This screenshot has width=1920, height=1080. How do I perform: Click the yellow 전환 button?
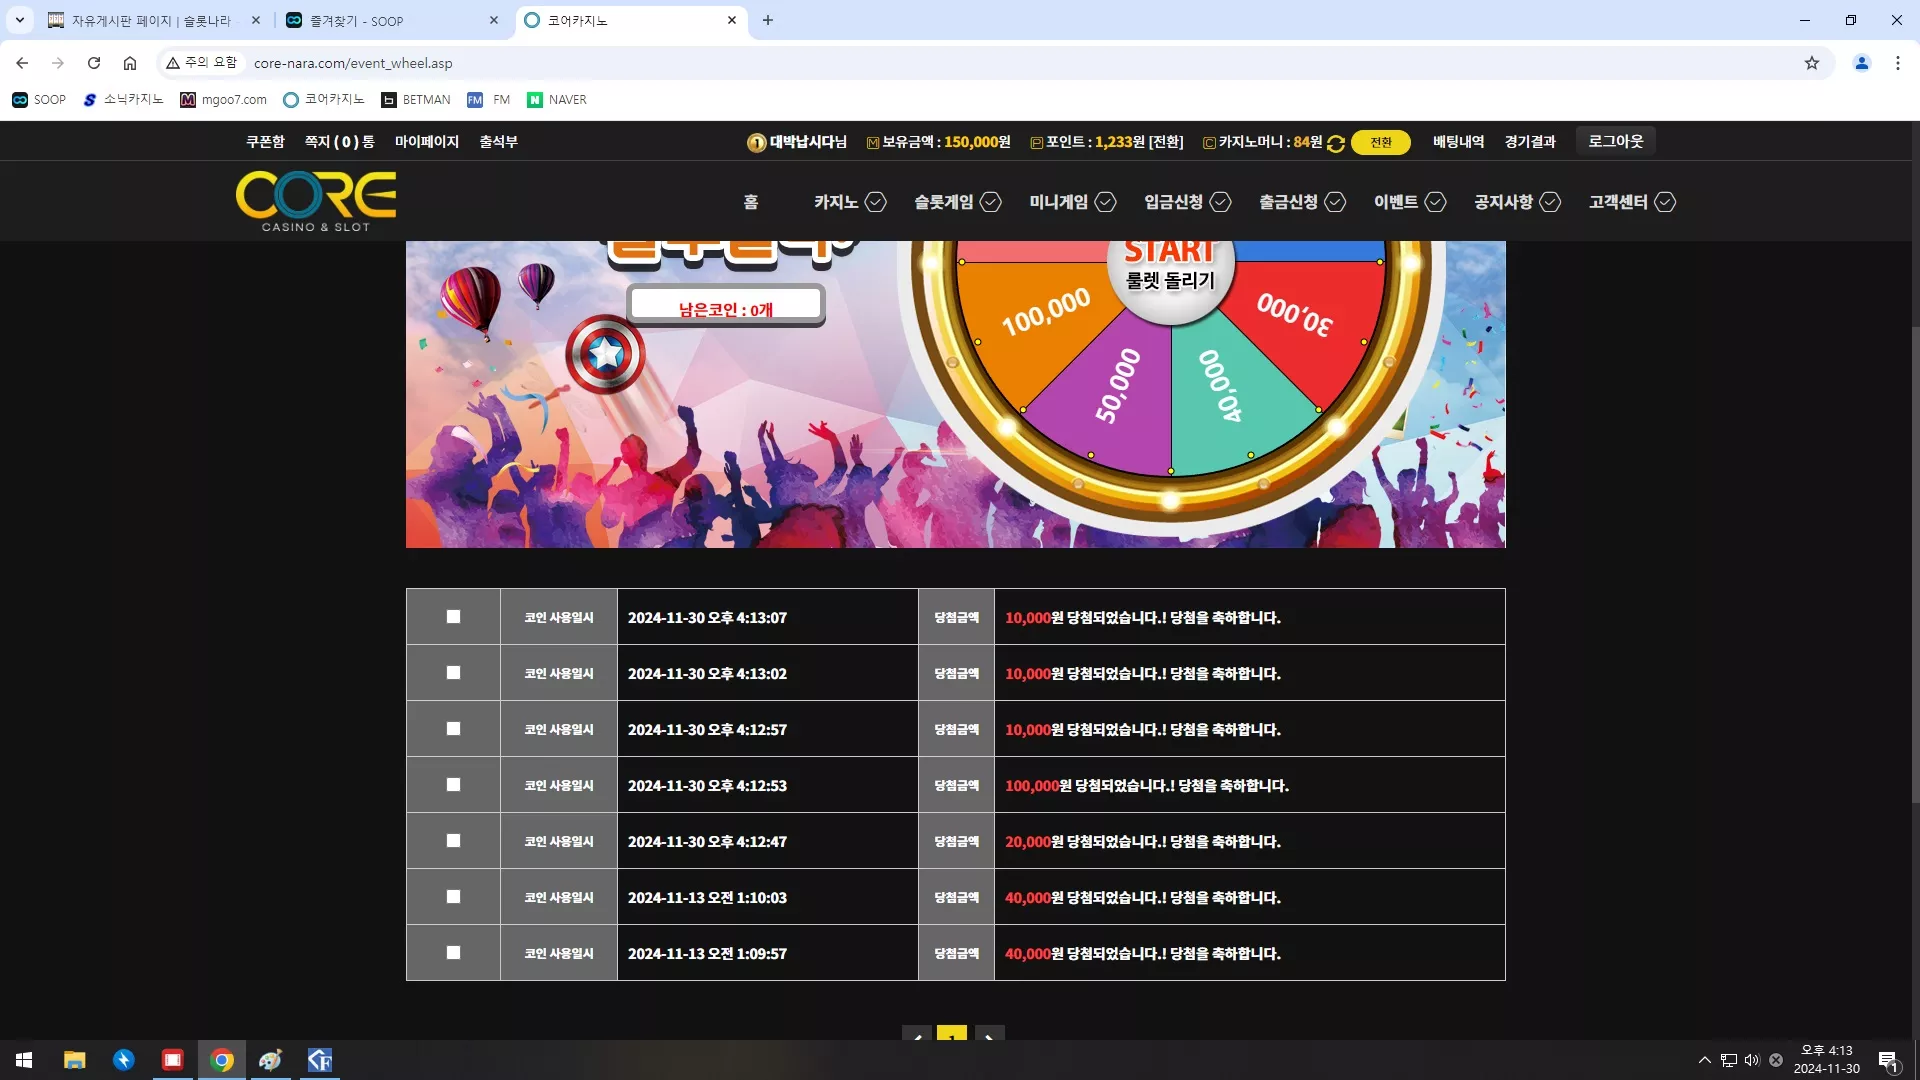coord(1380,143)
